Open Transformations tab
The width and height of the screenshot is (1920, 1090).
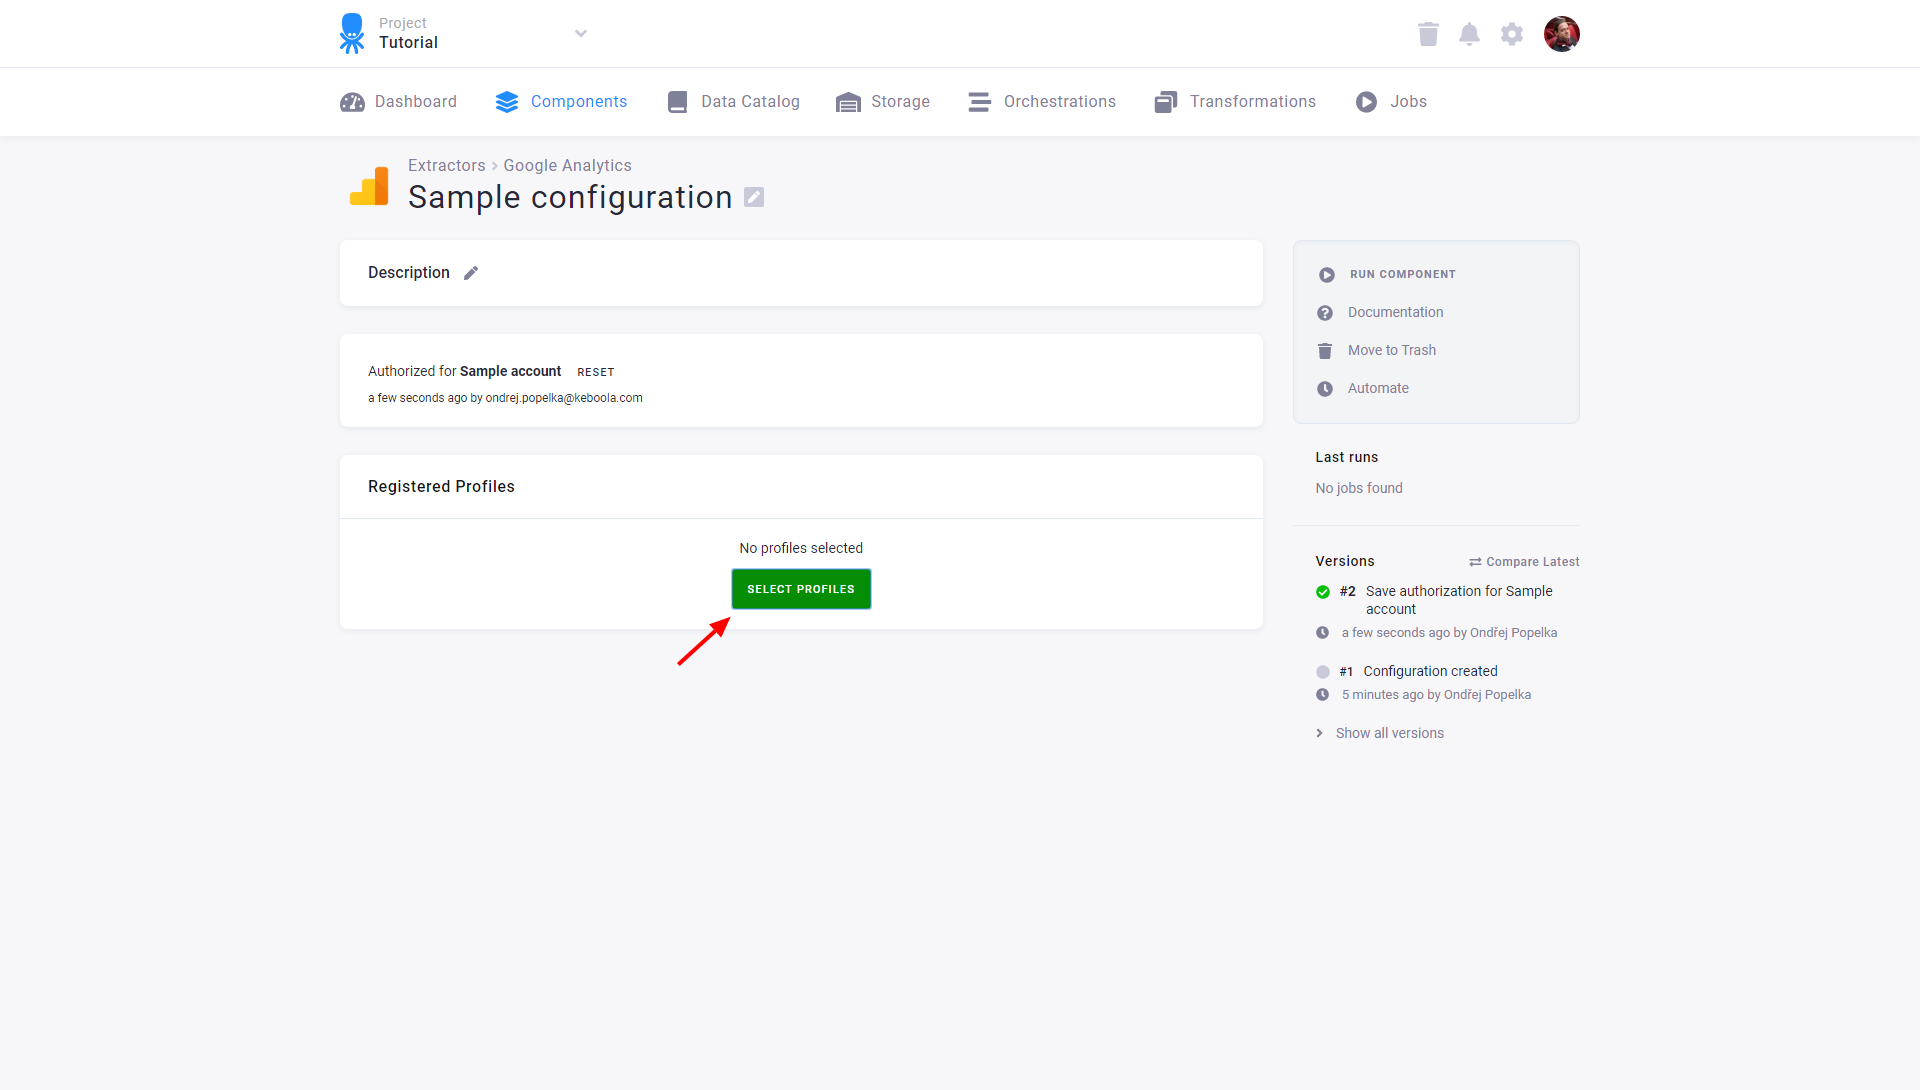tap(1235, 102)
